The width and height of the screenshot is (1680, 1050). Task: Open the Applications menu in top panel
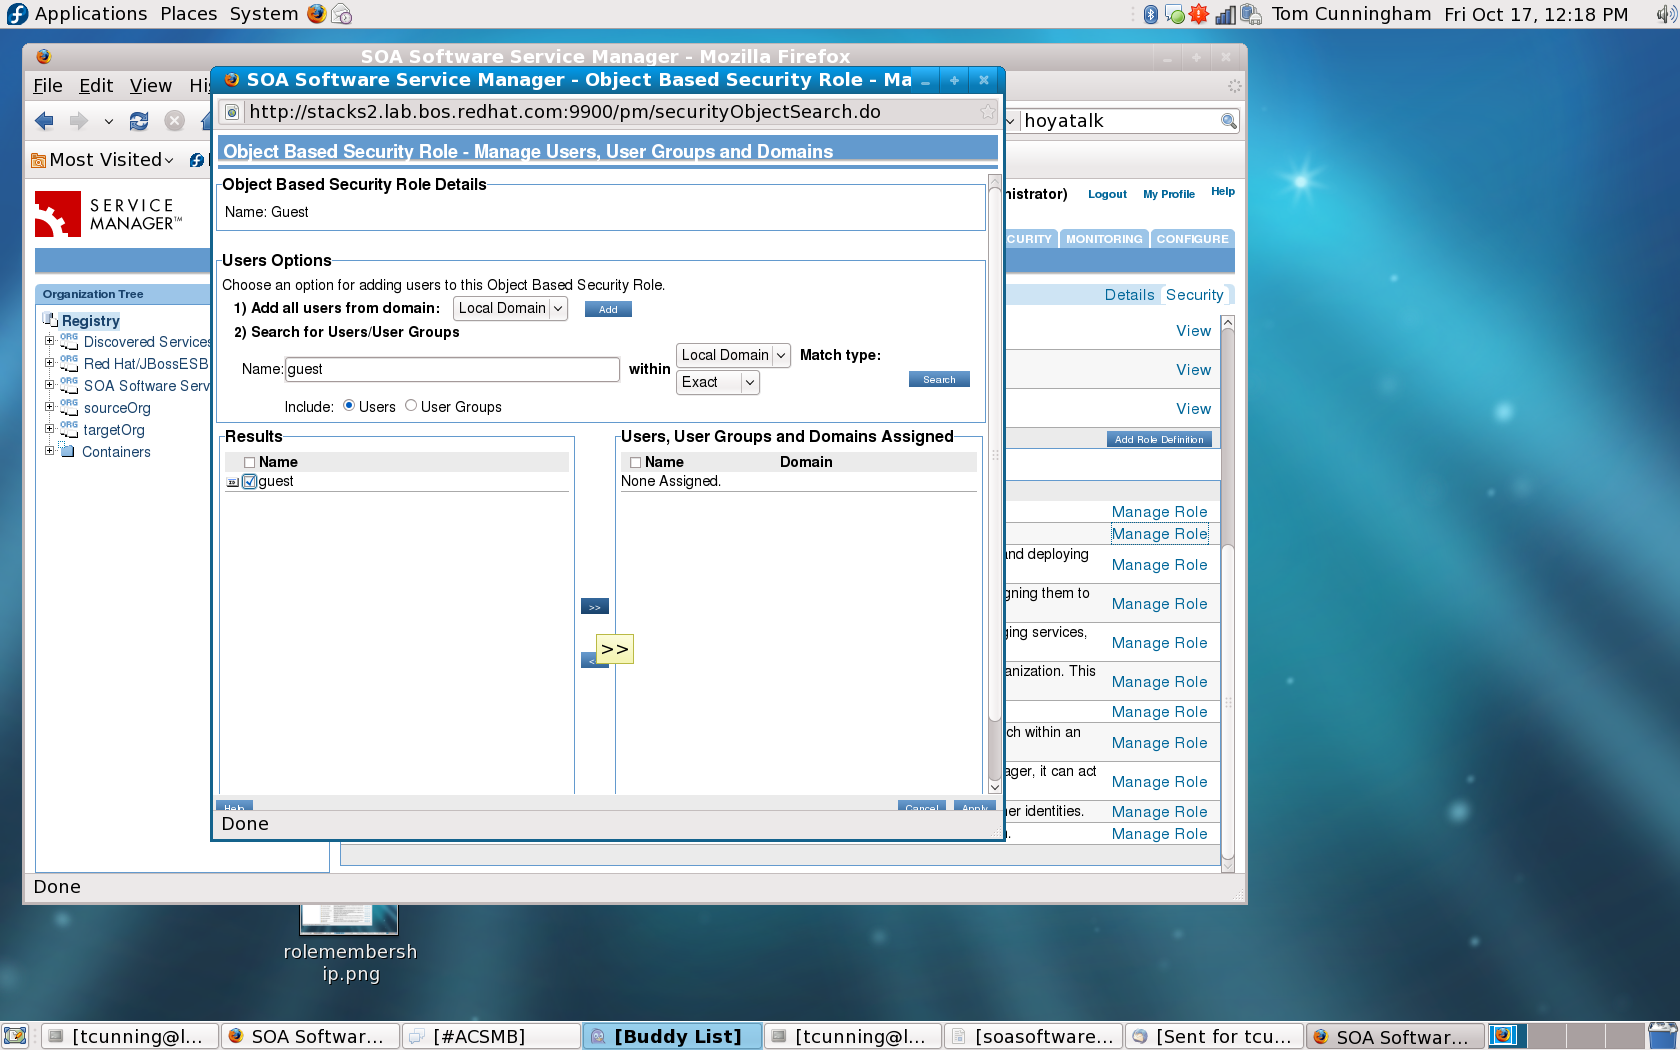(x=91, y=14)
